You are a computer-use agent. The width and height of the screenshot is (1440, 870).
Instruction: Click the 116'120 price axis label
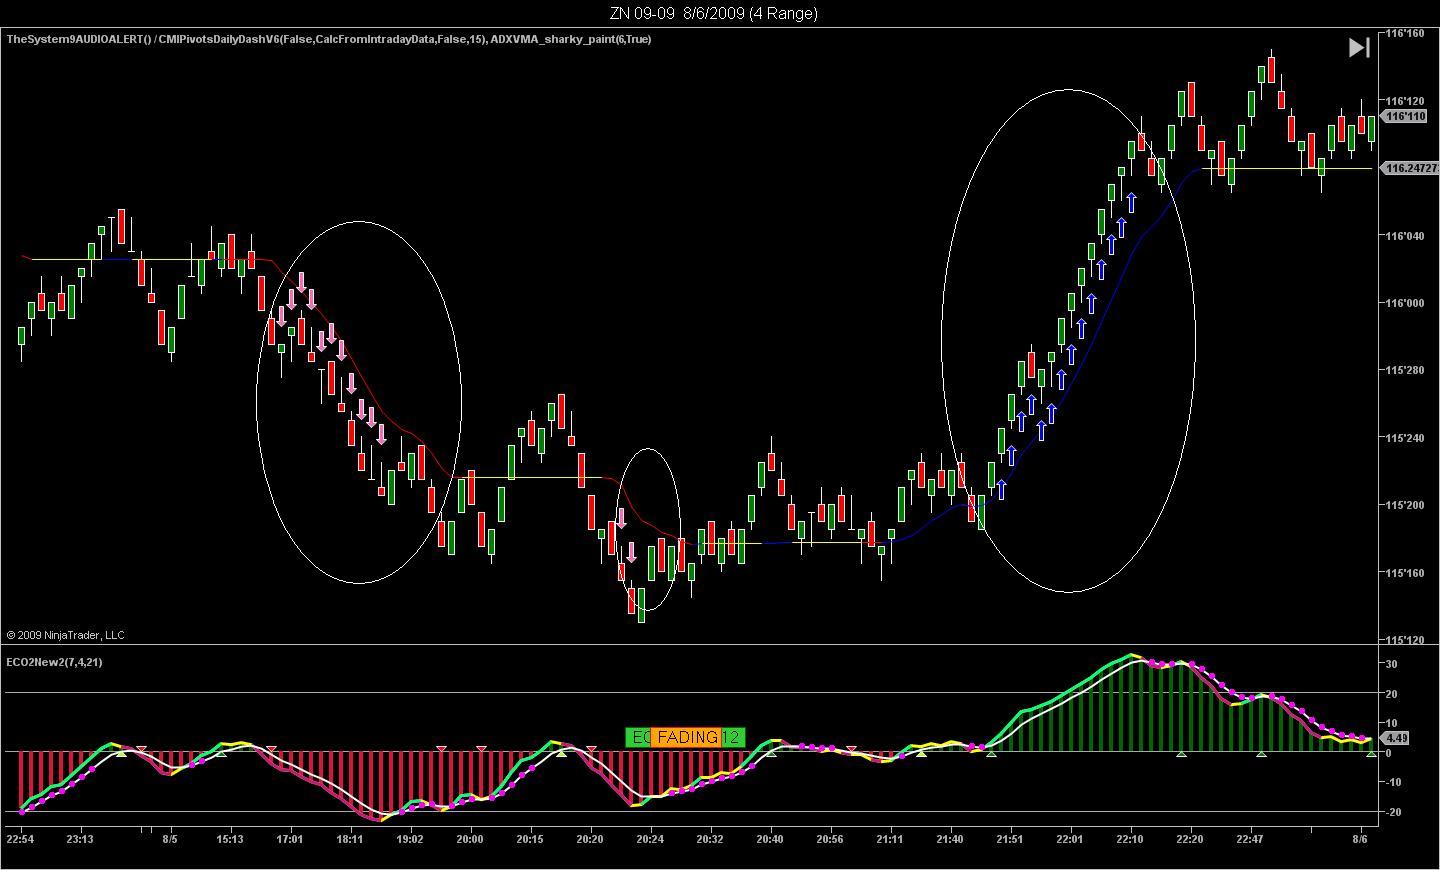1405,101
